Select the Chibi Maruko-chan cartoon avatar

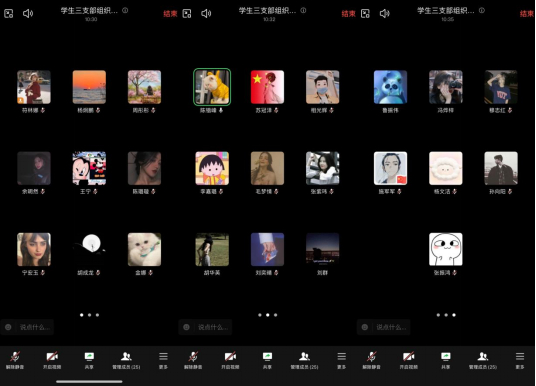pyautogui.click(x=212, y=168)
